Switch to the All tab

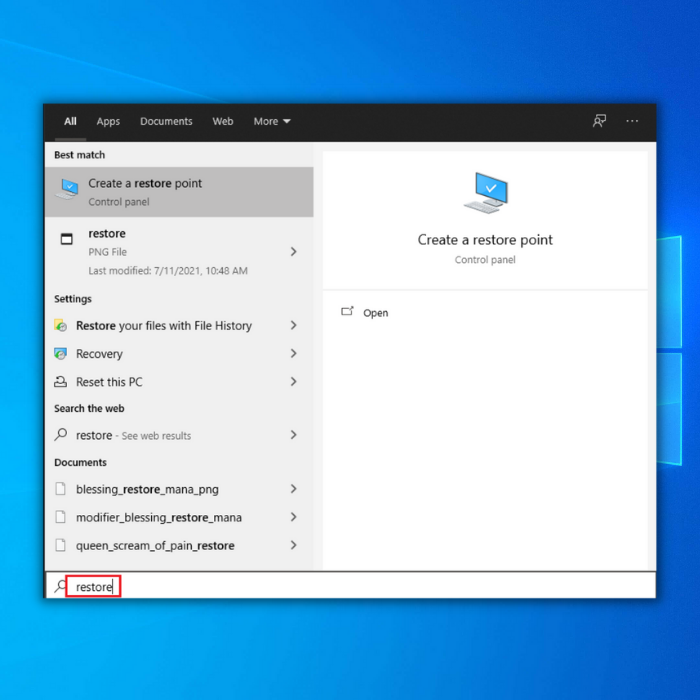coord(70,121)
